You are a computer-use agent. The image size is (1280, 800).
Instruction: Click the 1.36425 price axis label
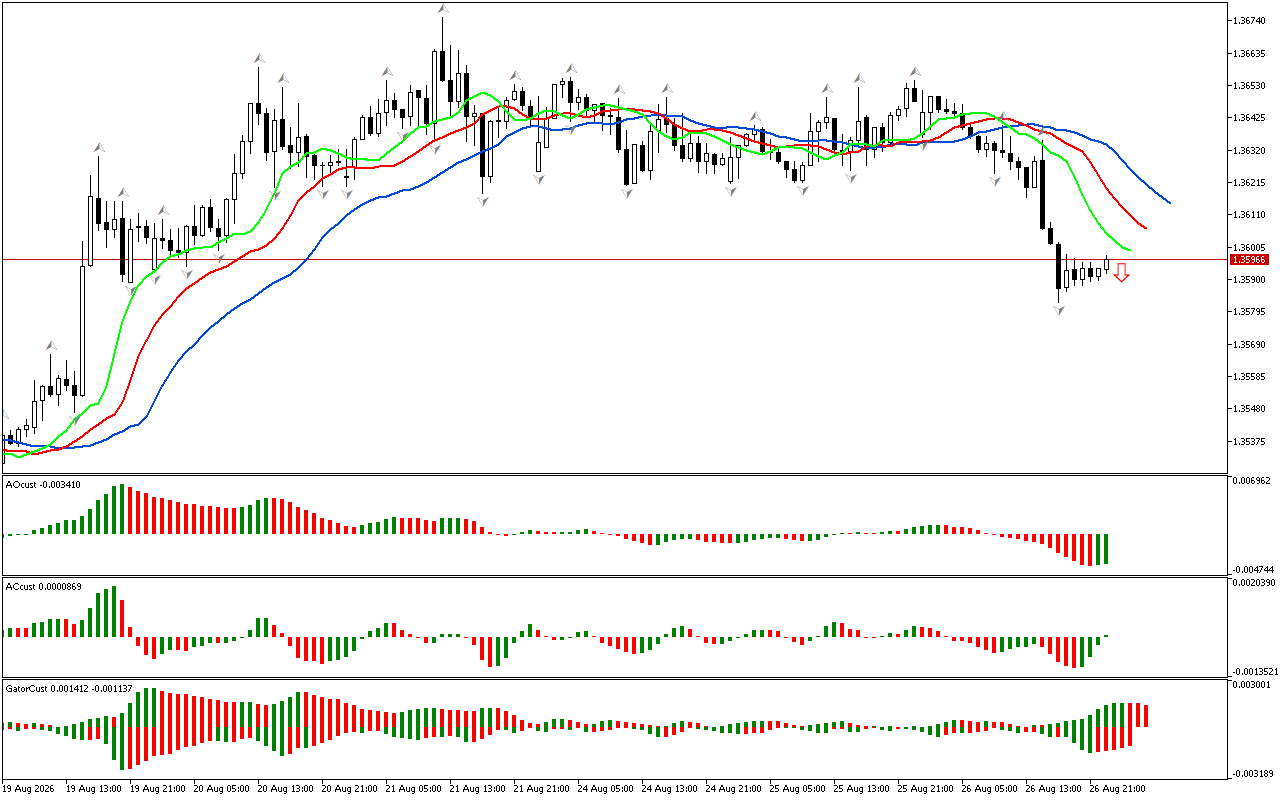pyautogui.click(x=1249, y=119)
